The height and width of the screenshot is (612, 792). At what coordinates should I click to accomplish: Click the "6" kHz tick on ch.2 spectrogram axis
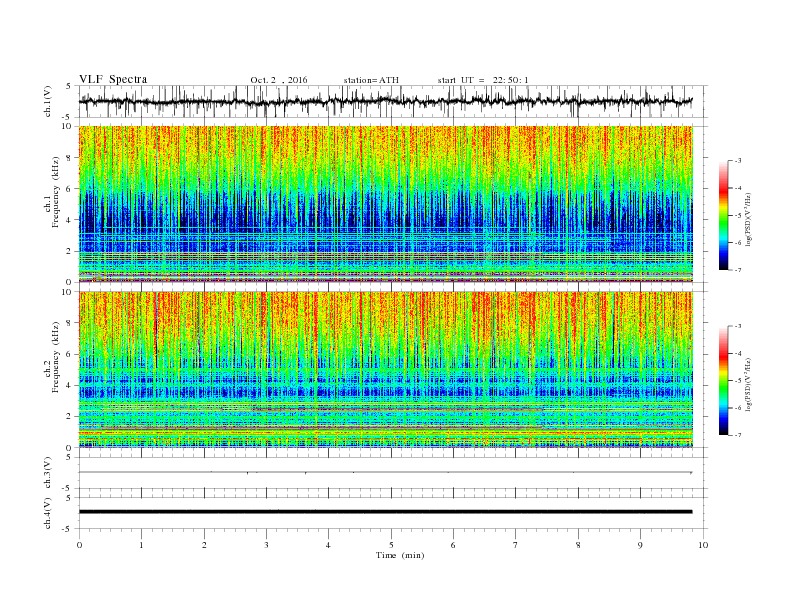70,354
